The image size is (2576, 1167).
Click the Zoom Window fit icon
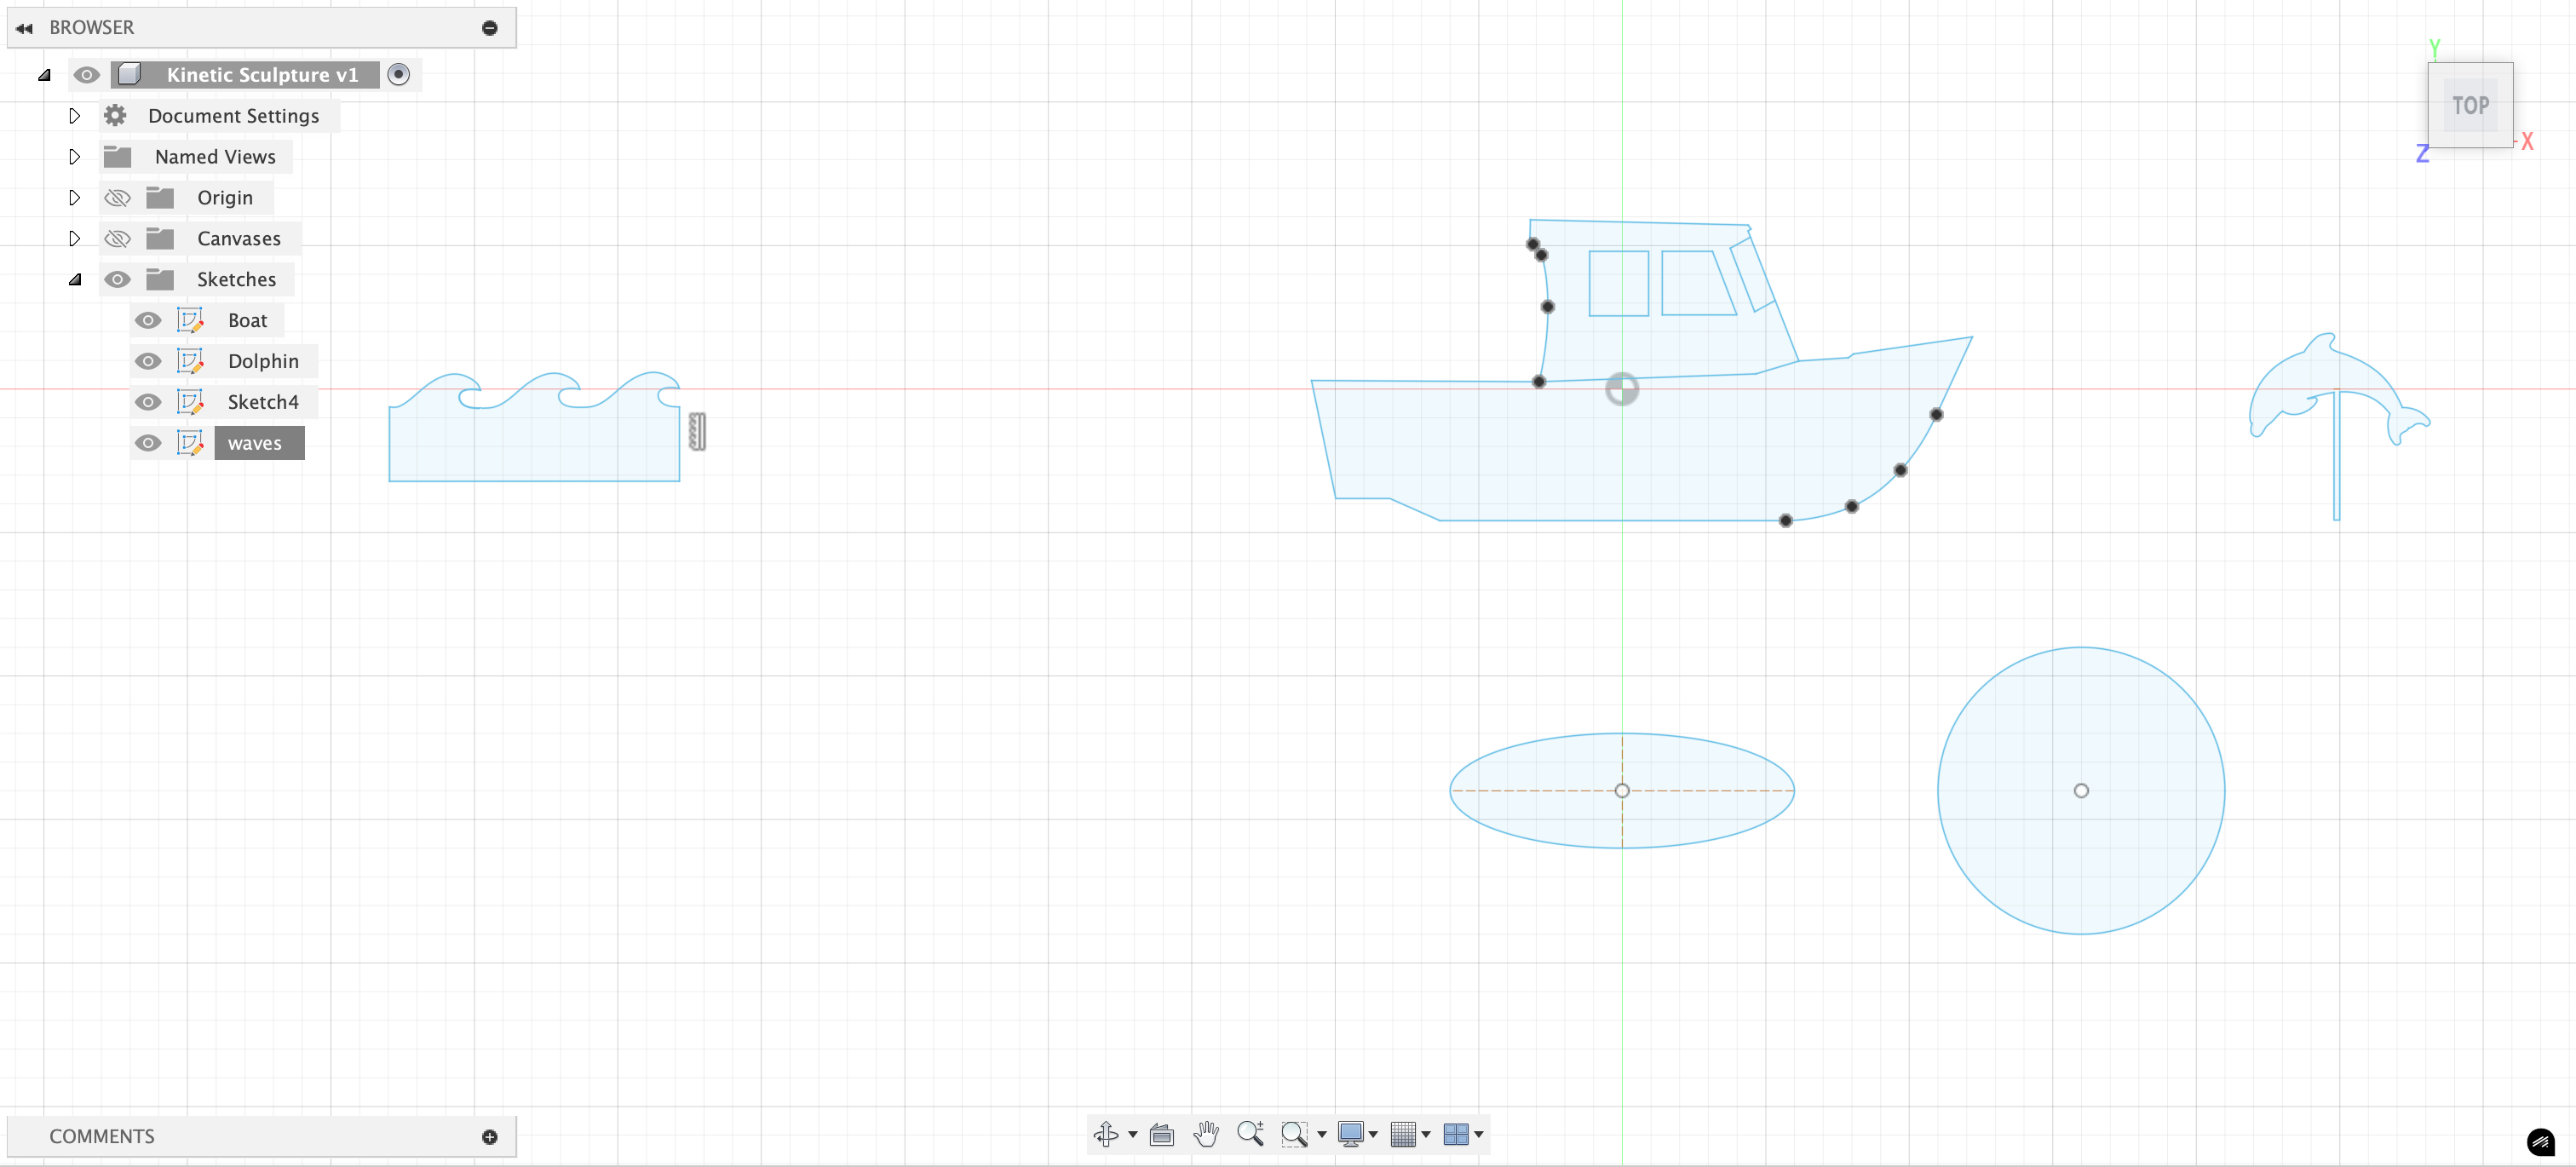tap(1294, 1133)
